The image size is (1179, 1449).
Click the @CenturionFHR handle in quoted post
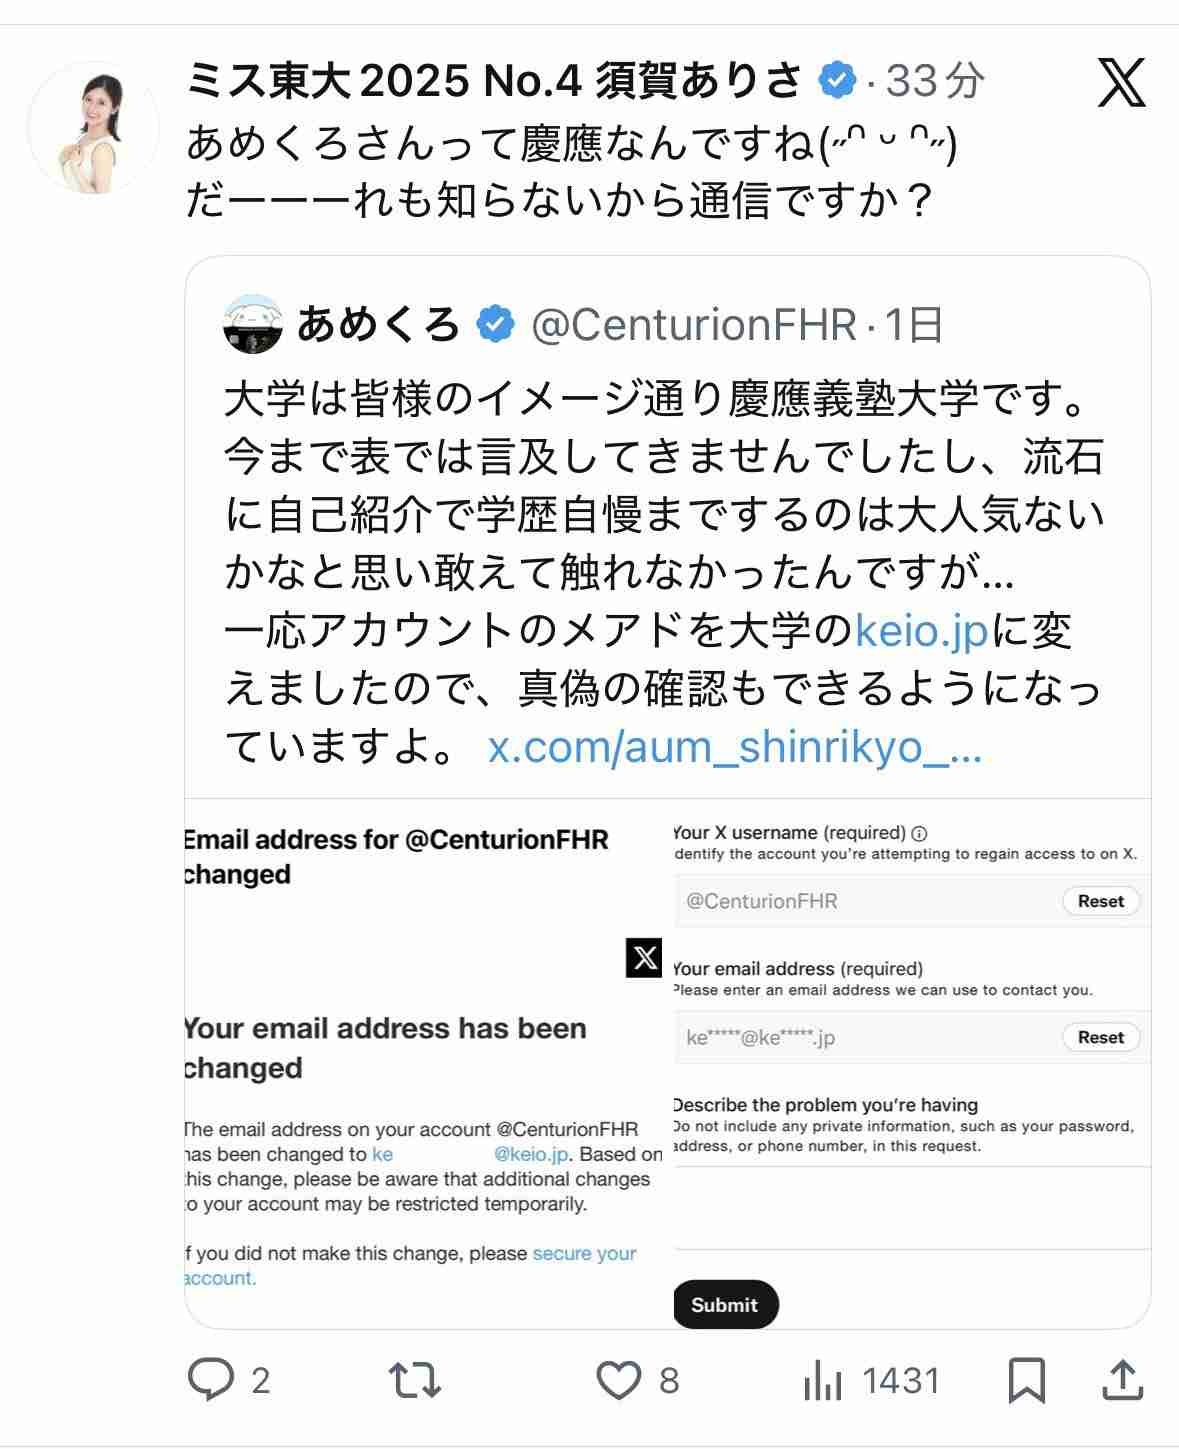point(694,325)
